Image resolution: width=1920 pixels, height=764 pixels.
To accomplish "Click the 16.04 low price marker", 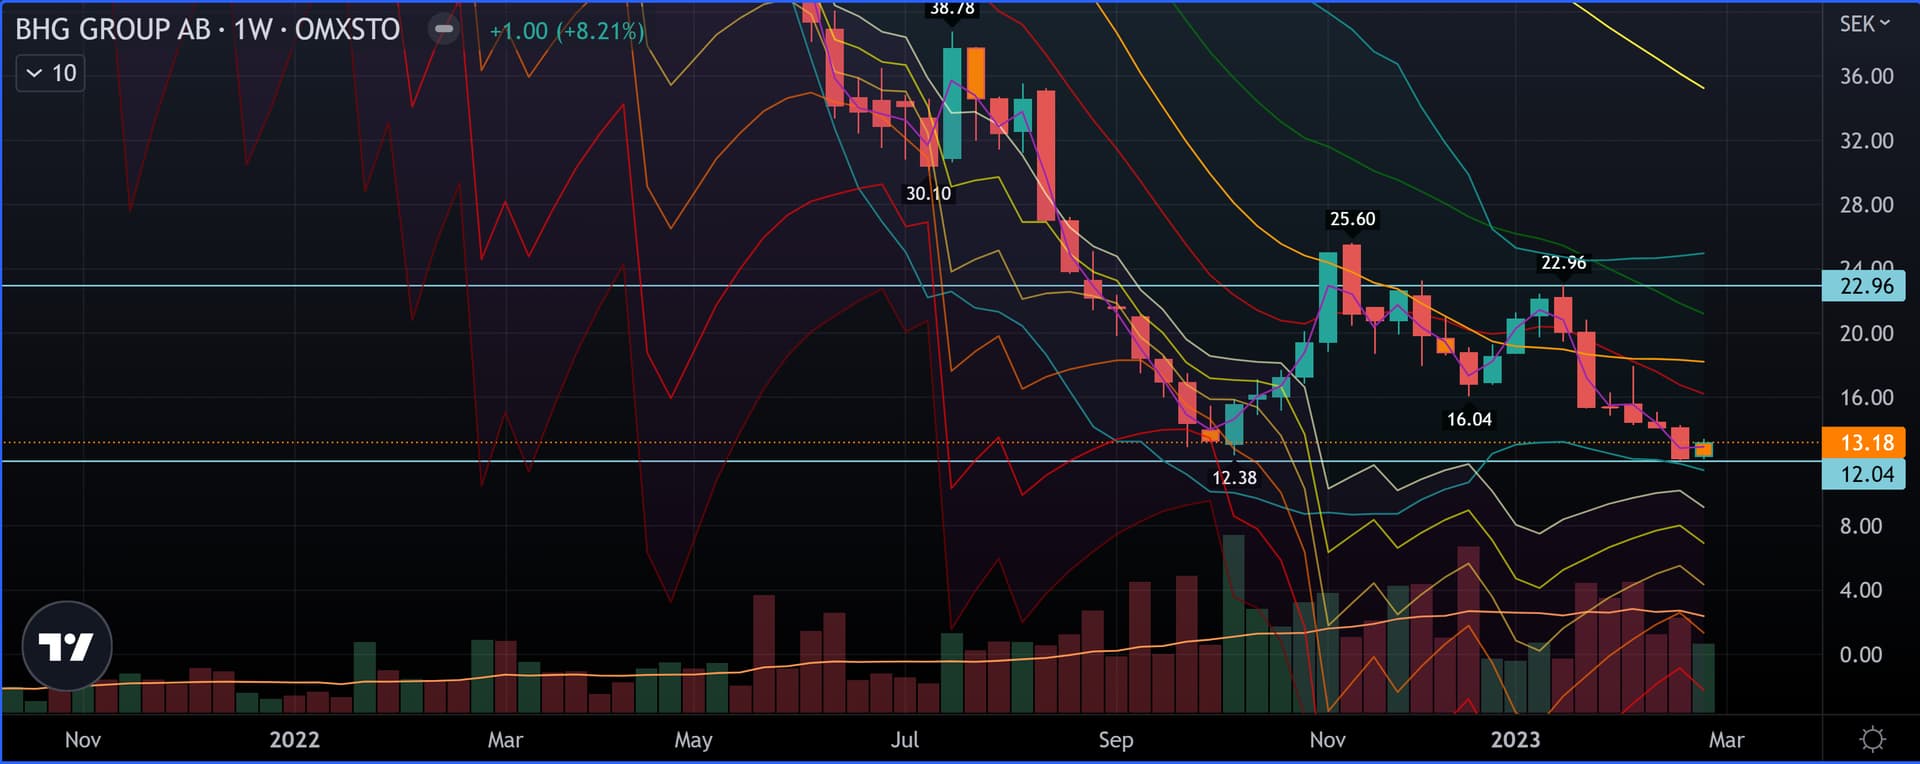I will [x=1469, y=420].
